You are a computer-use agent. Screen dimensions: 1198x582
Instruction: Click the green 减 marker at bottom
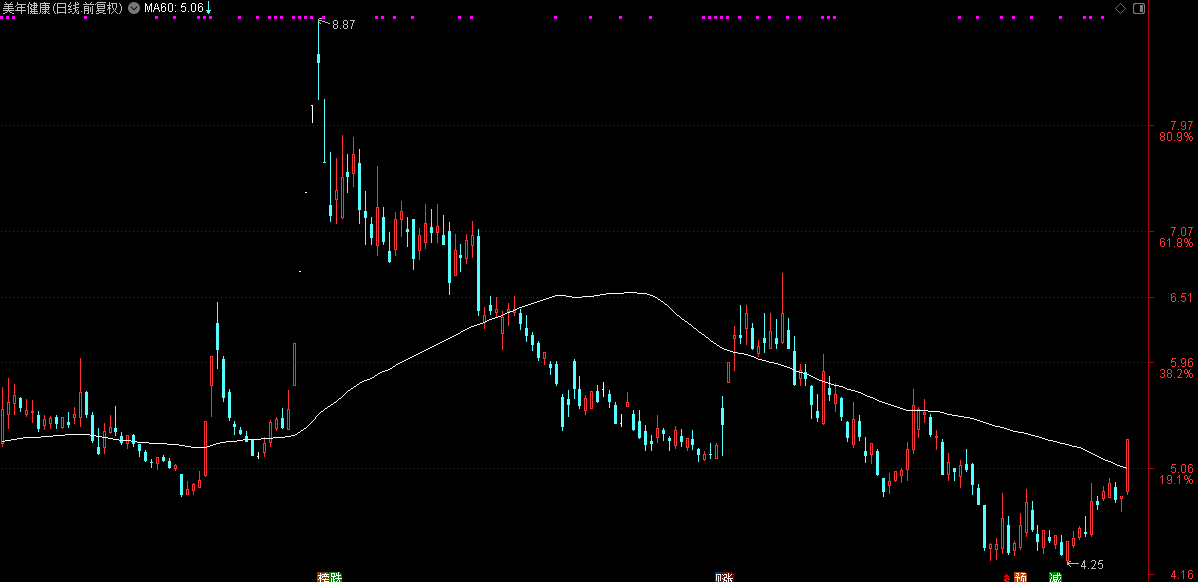click(1056, 577)
